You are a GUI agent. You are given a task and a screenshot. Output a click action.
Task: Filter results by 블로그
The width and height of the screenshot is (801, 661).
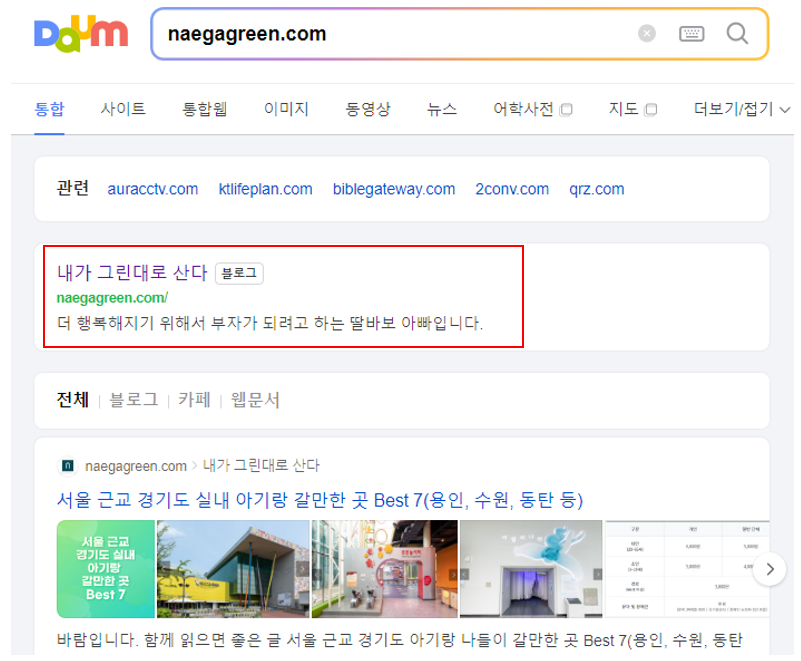[x=135, y=399]
